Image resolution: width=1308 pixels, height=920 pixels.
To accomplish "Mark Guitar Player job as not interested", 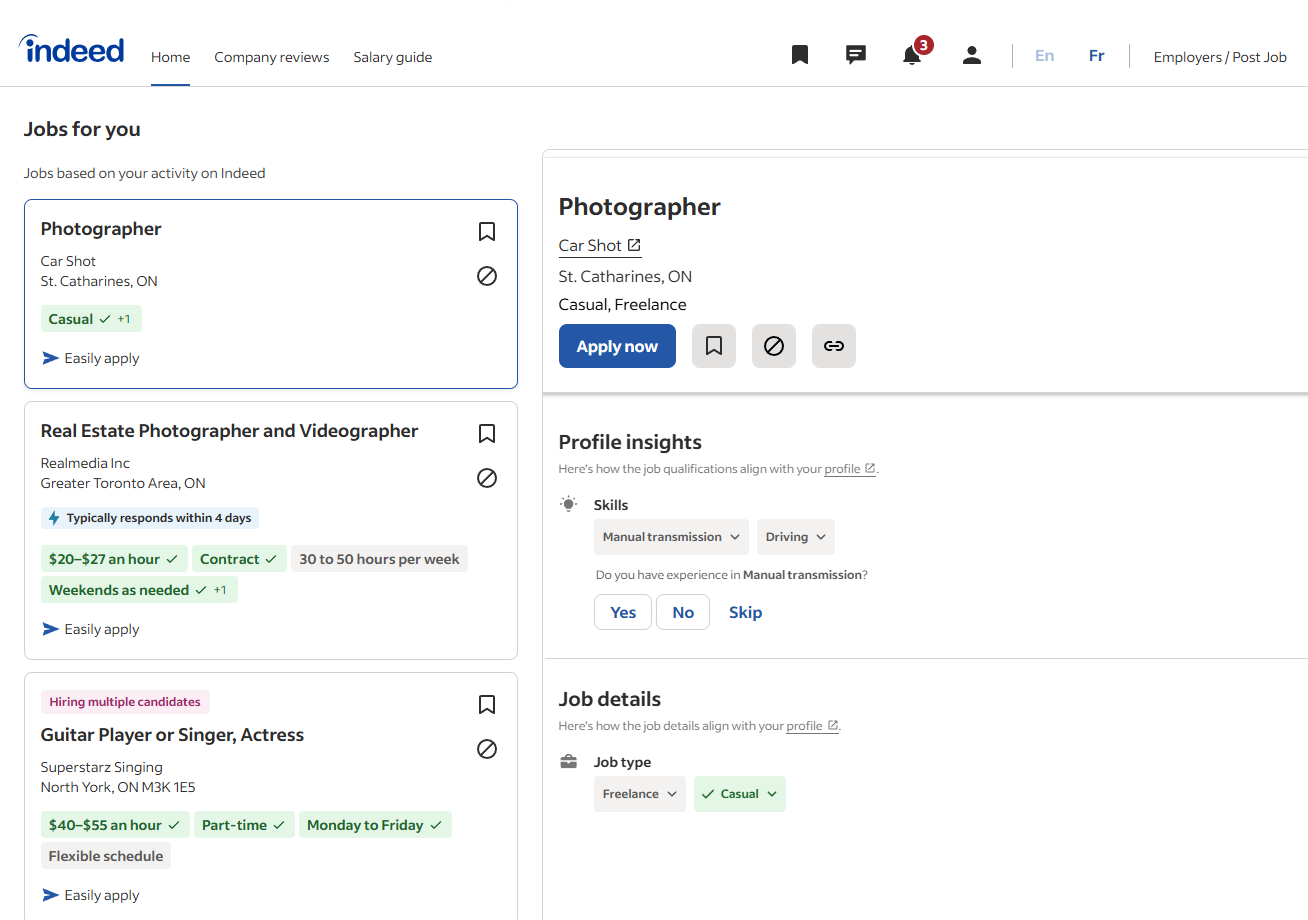I will [487, 749].
